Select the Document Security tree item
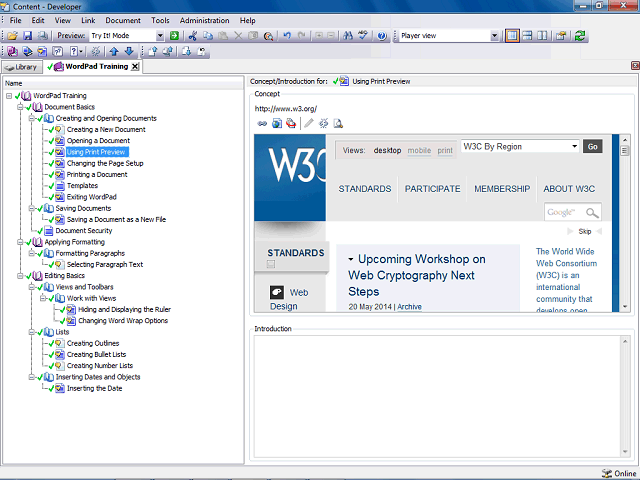The width and height of the screenshot is (640, 480). click(84, 231)
